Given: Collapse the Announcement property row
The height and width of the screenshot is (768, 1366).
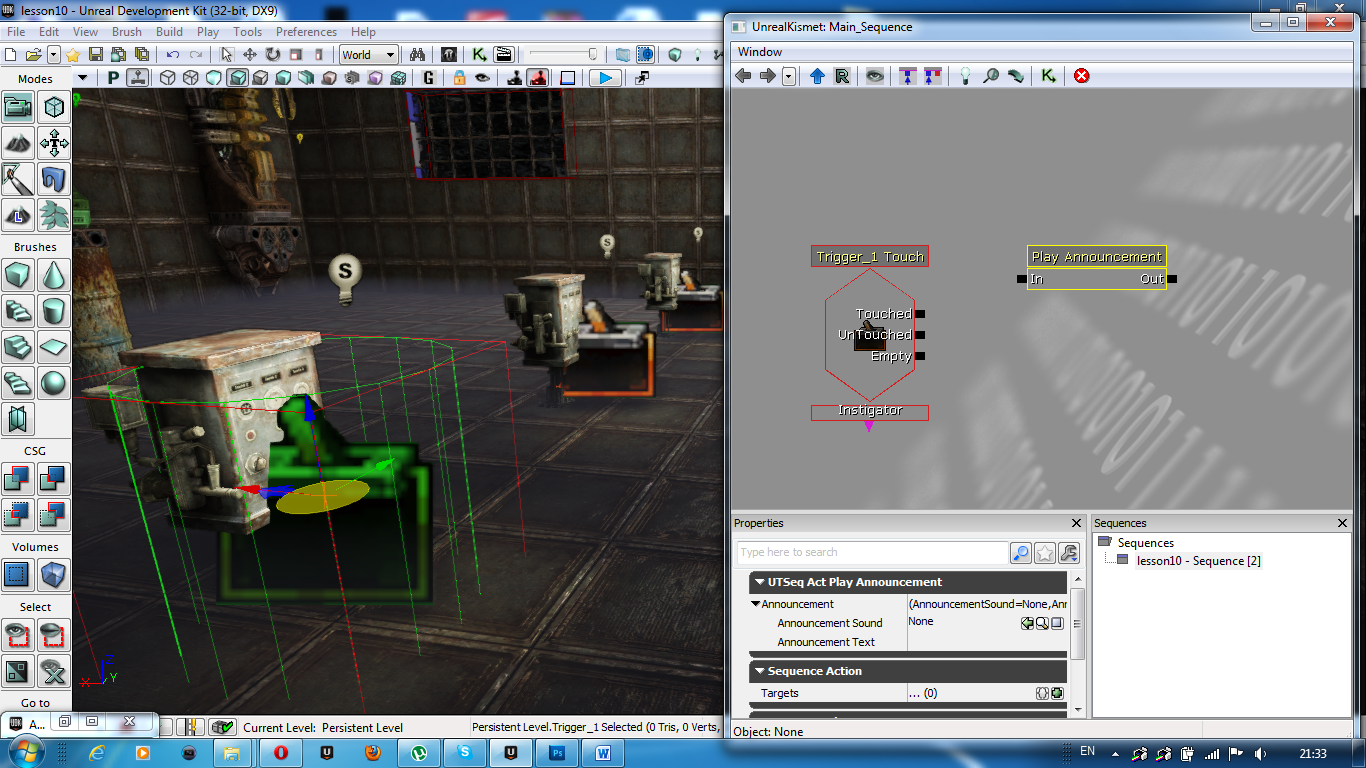Looking at the screenshot, I should pyautogui.click(x=755, y=604).
